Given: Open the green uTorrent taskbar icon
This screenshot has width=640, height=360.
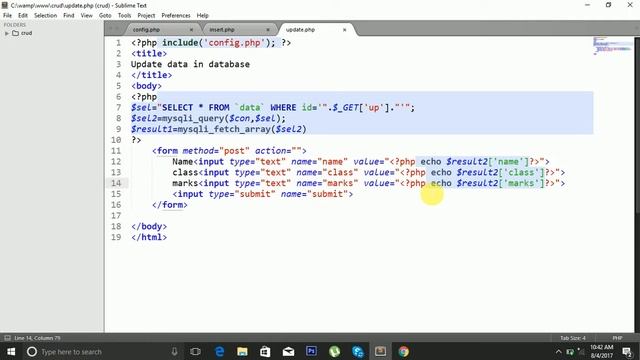Looking at the screenshot, I should point(335,351).
